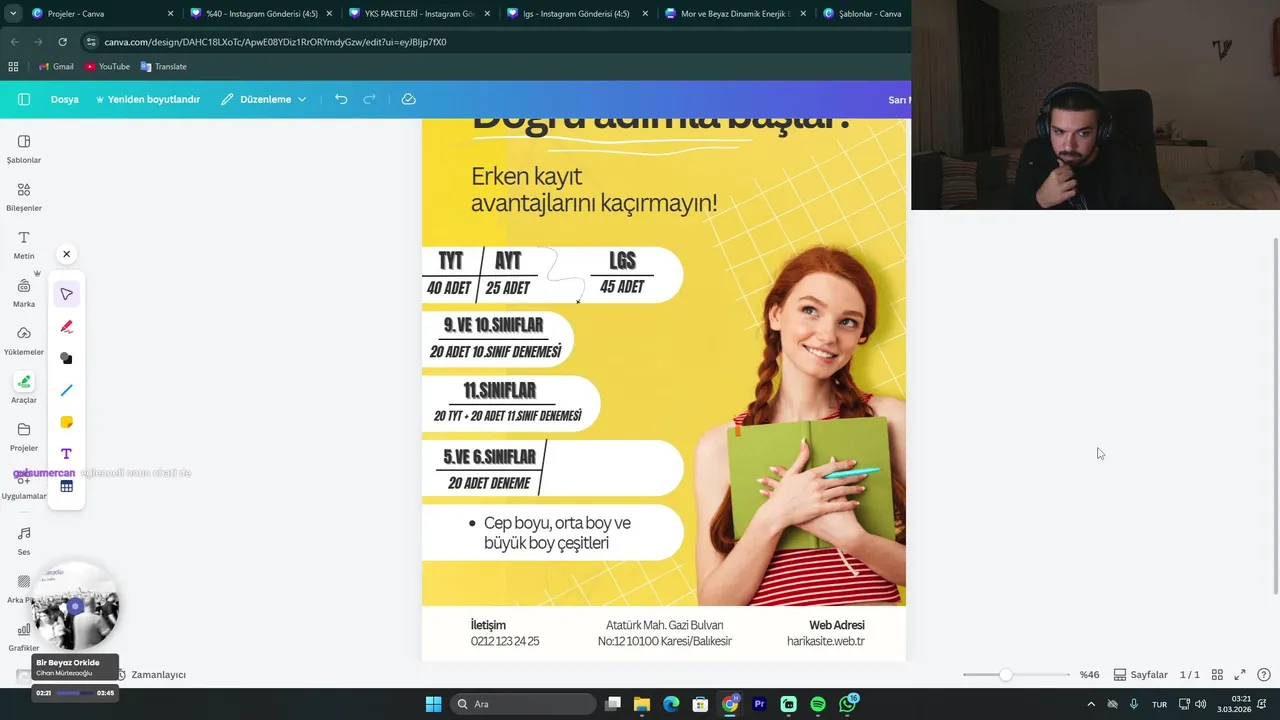Open the Gmail bookmark

[56, 66]
